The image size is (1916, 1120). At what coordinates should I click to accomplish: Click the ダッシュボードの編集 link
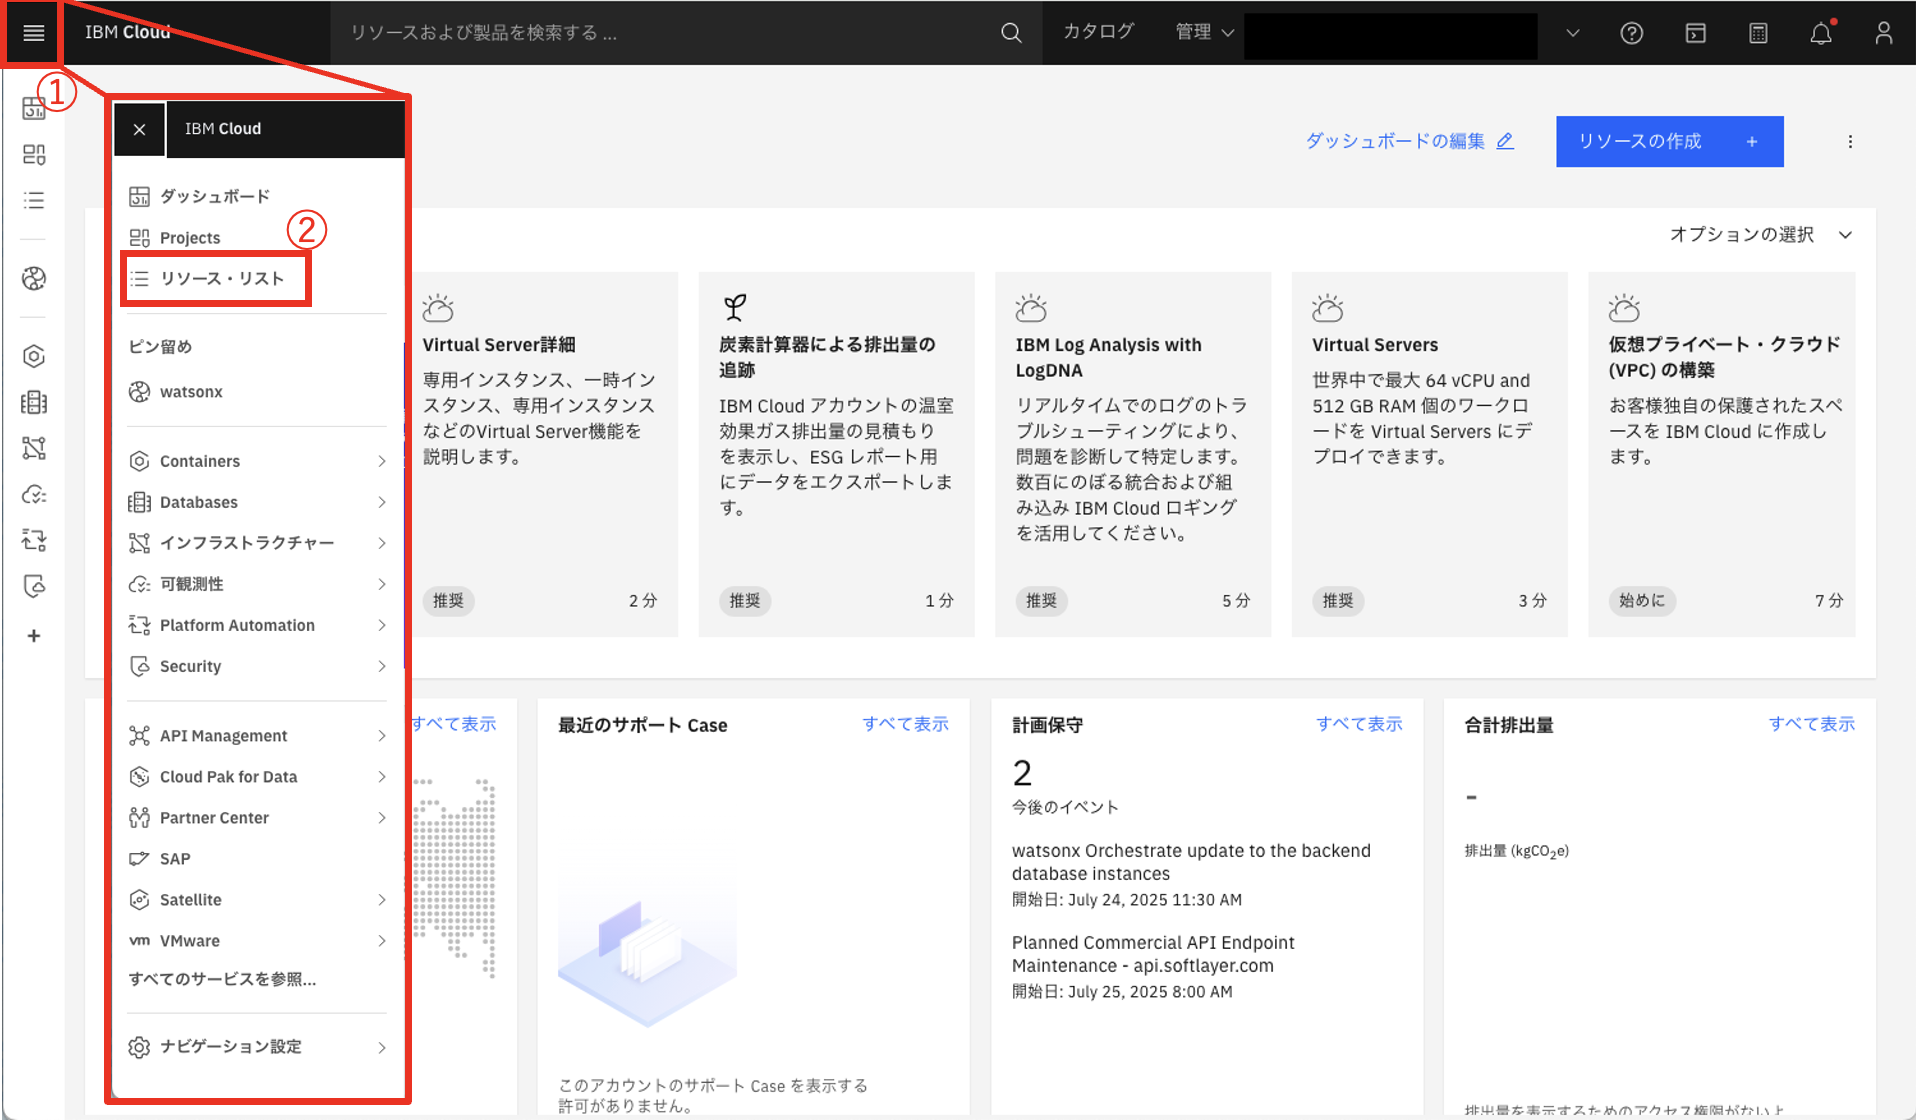[x=1409, y=141]
